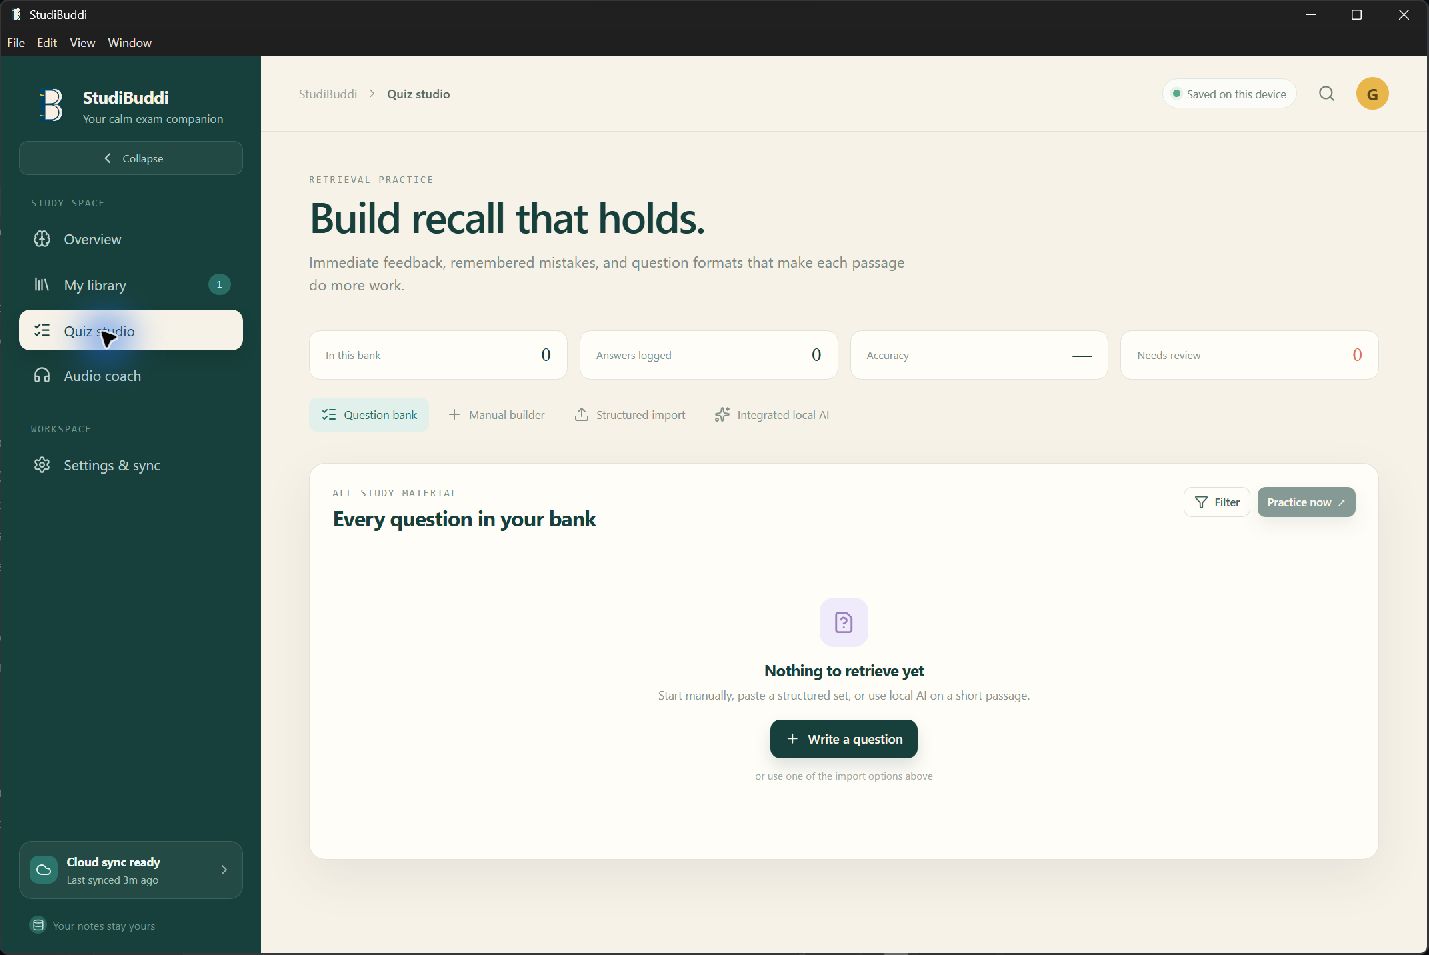This screenshot has width=1429, height=955.
Task: Expand the Cloud sync ready chevron
Action: tap(224, 870)
